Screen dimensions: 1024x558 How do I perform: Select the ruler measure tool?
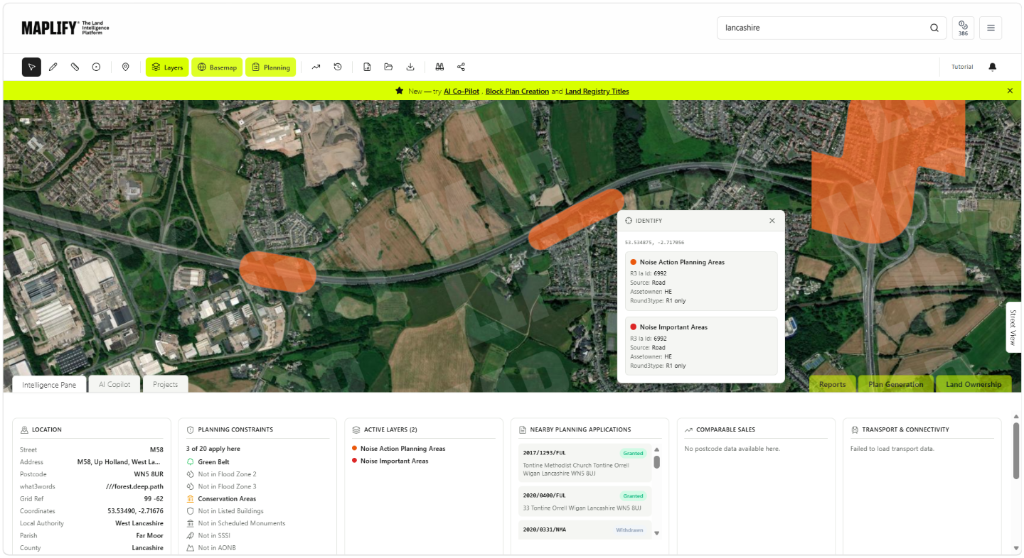[75, 67]
